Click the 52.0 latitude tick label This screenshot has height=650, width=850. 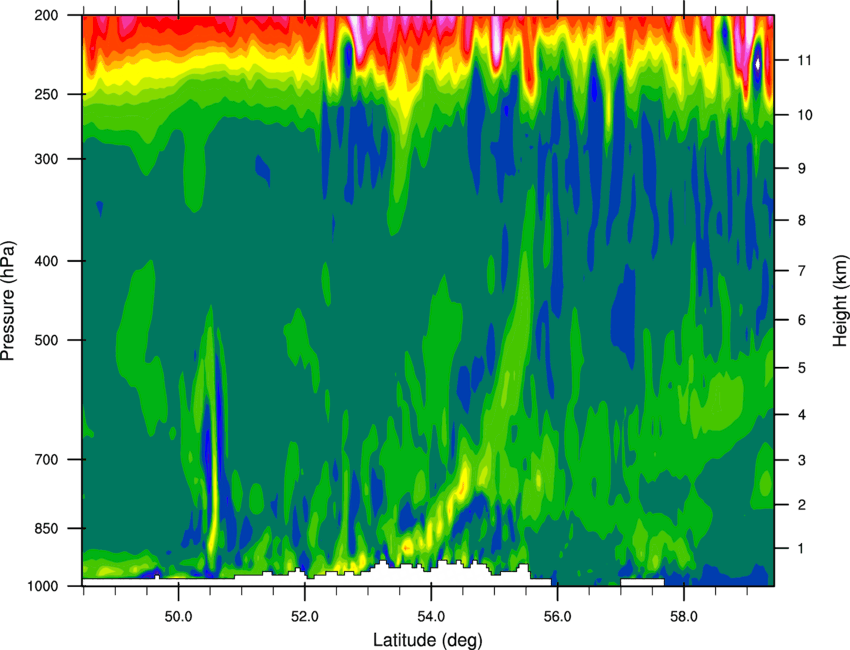[305, 616]
